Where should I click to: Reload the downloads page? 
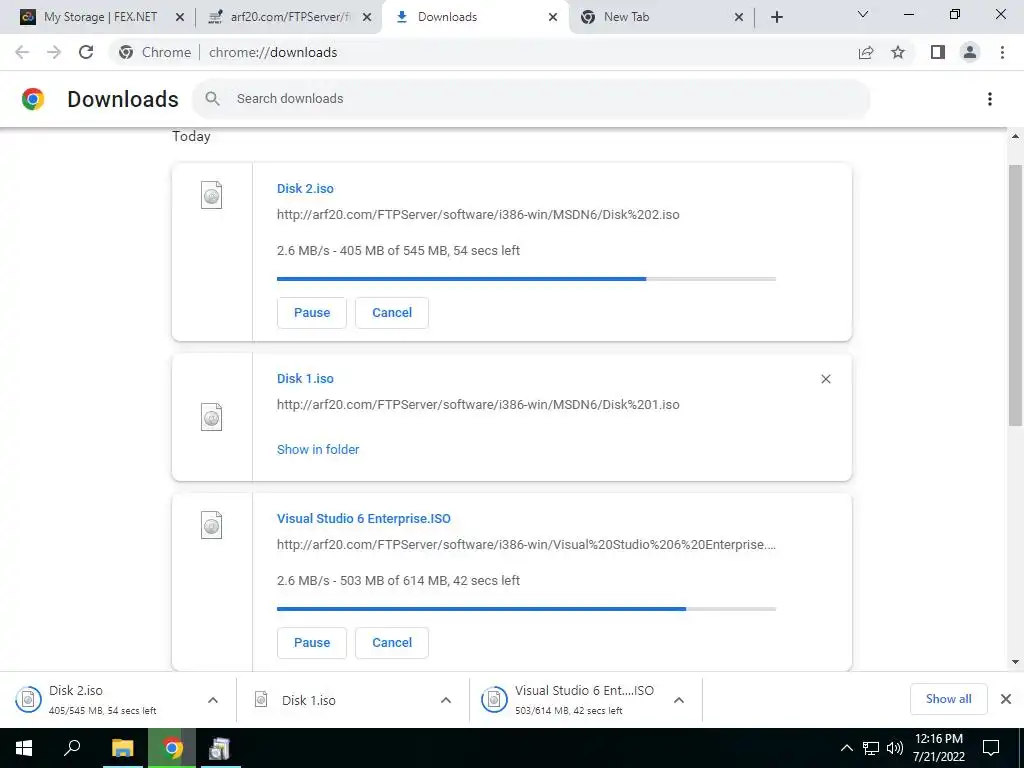point(86,52)
